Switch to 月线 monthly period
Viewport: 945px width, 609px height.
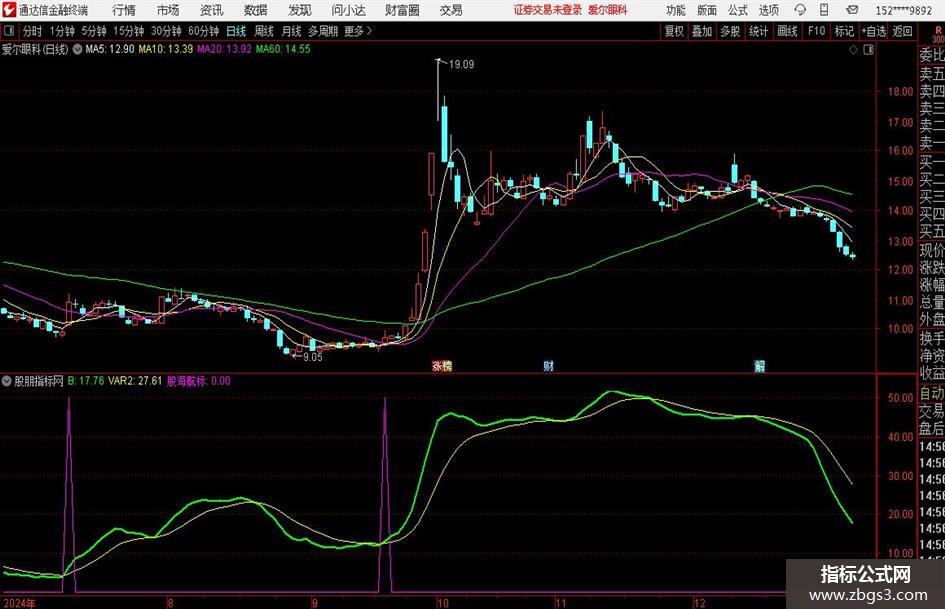click(x=292, y=31)
